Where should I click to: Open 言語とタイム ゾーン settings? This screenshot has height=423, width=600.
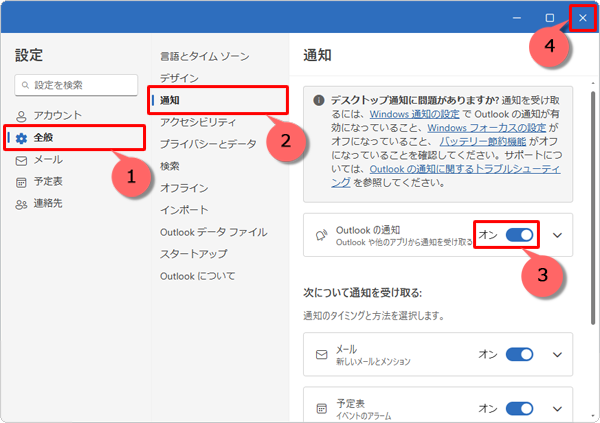tap(205, 57)
